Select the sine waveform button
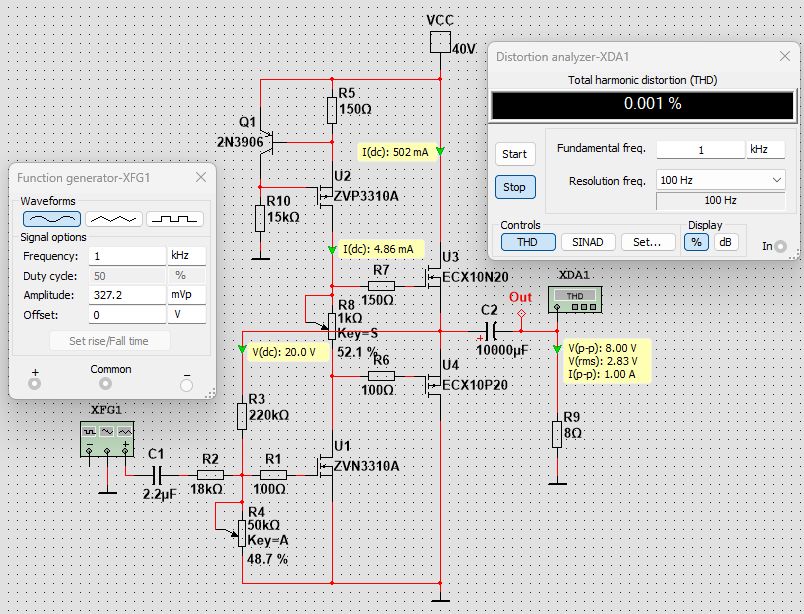 pos(52,219)
